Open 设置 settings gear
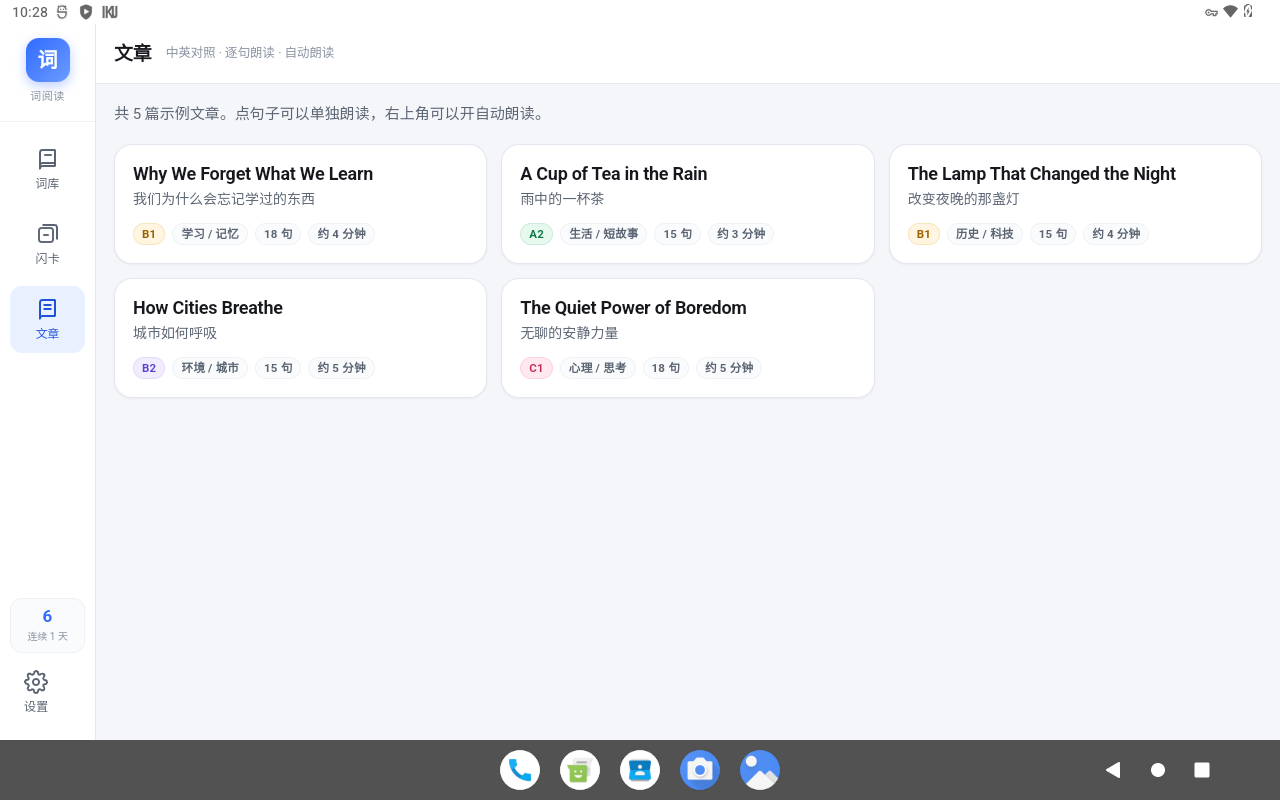 click(36, 692)
